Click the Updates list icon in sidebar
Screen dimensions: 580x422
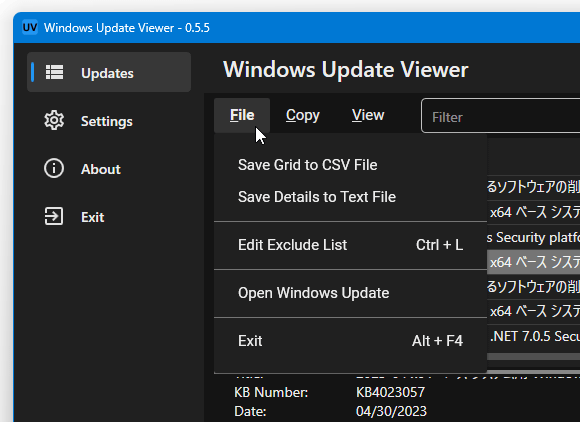54,72
